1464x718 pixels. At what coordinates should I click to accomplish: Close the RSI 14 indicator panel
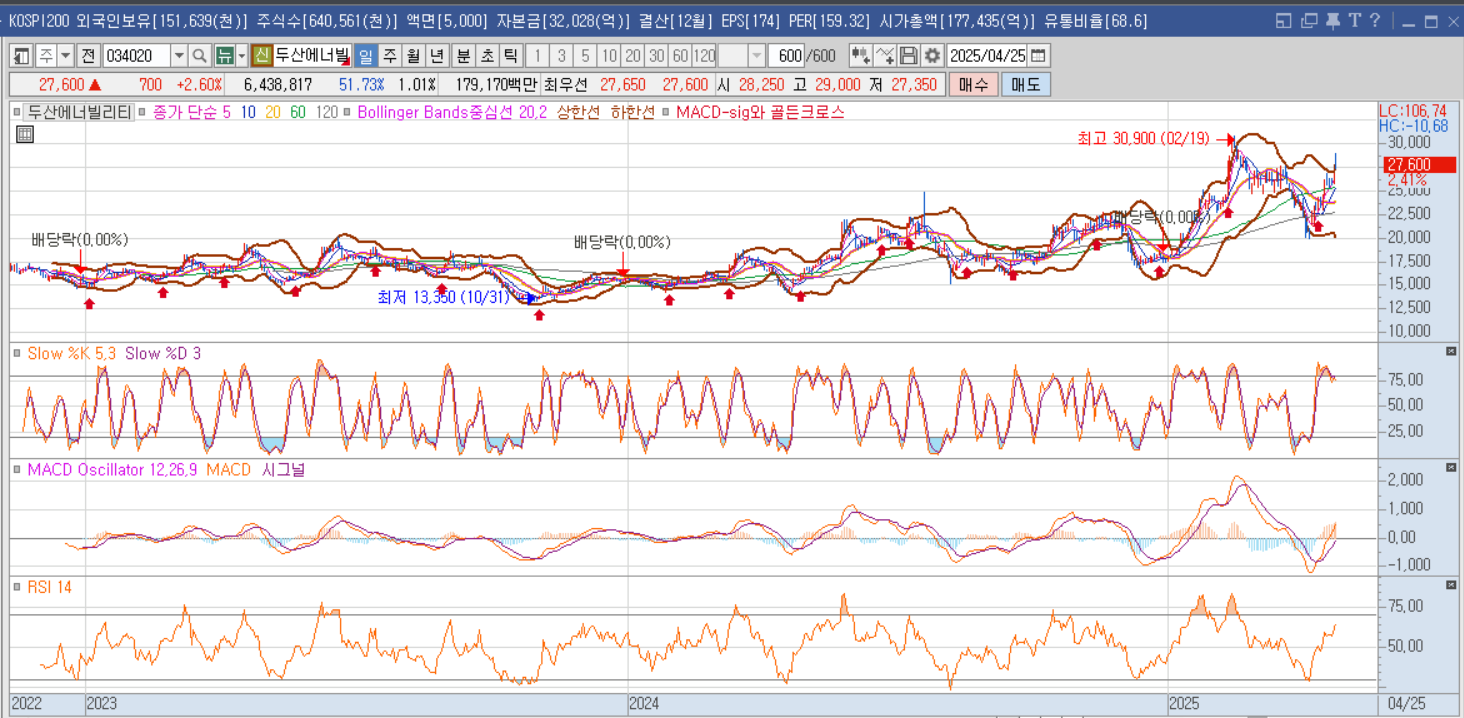1451,584
